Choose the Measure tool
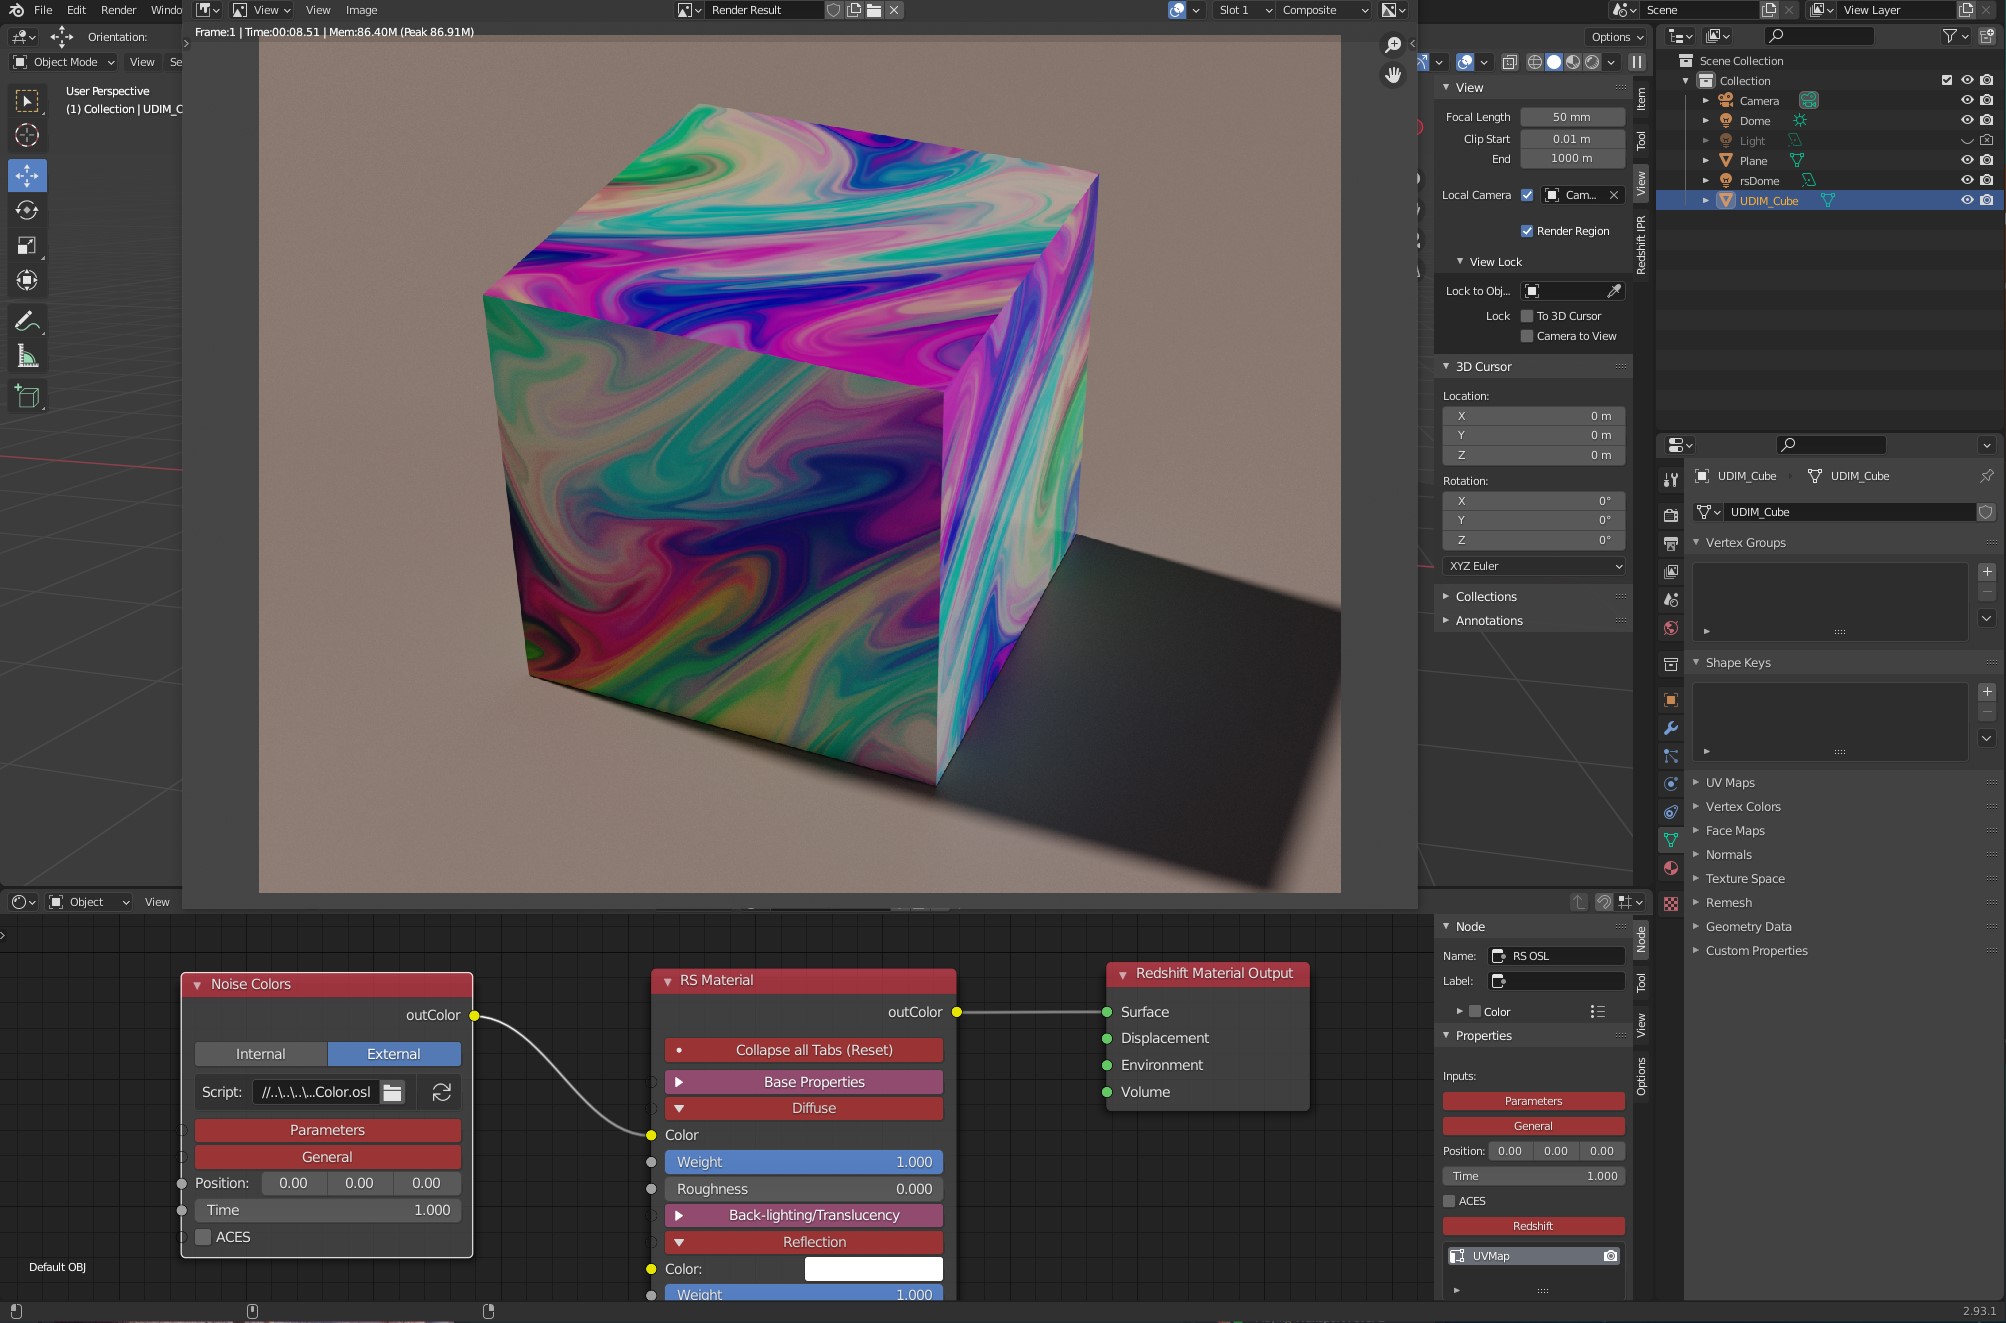 click(27, 357)
